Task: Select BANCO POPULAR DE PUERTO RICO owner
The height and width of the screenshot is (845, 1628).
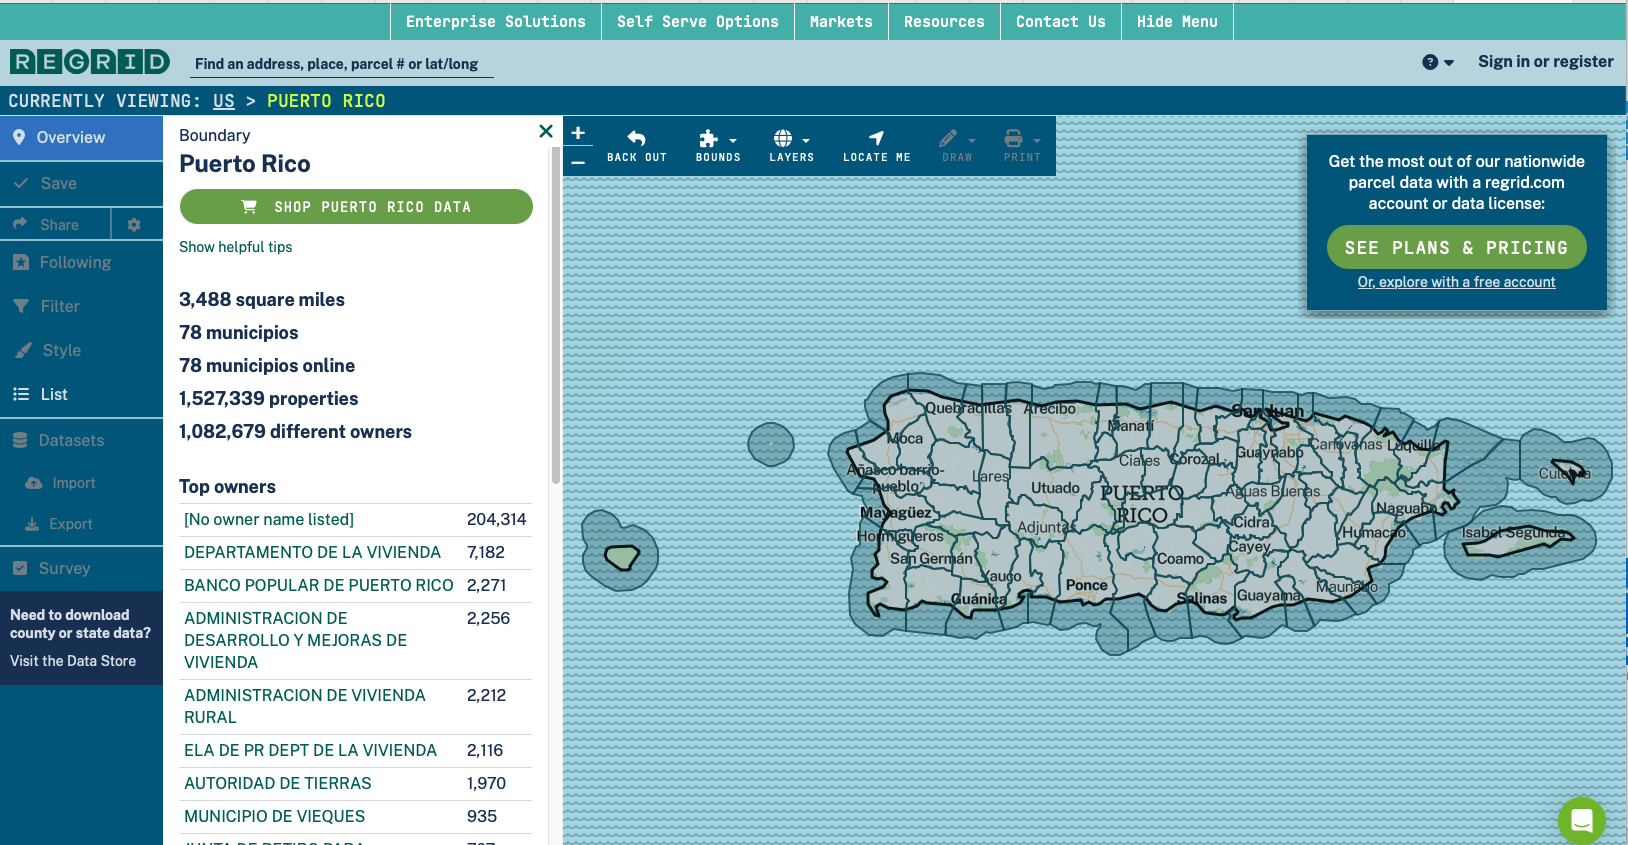Action: [319, 585]
